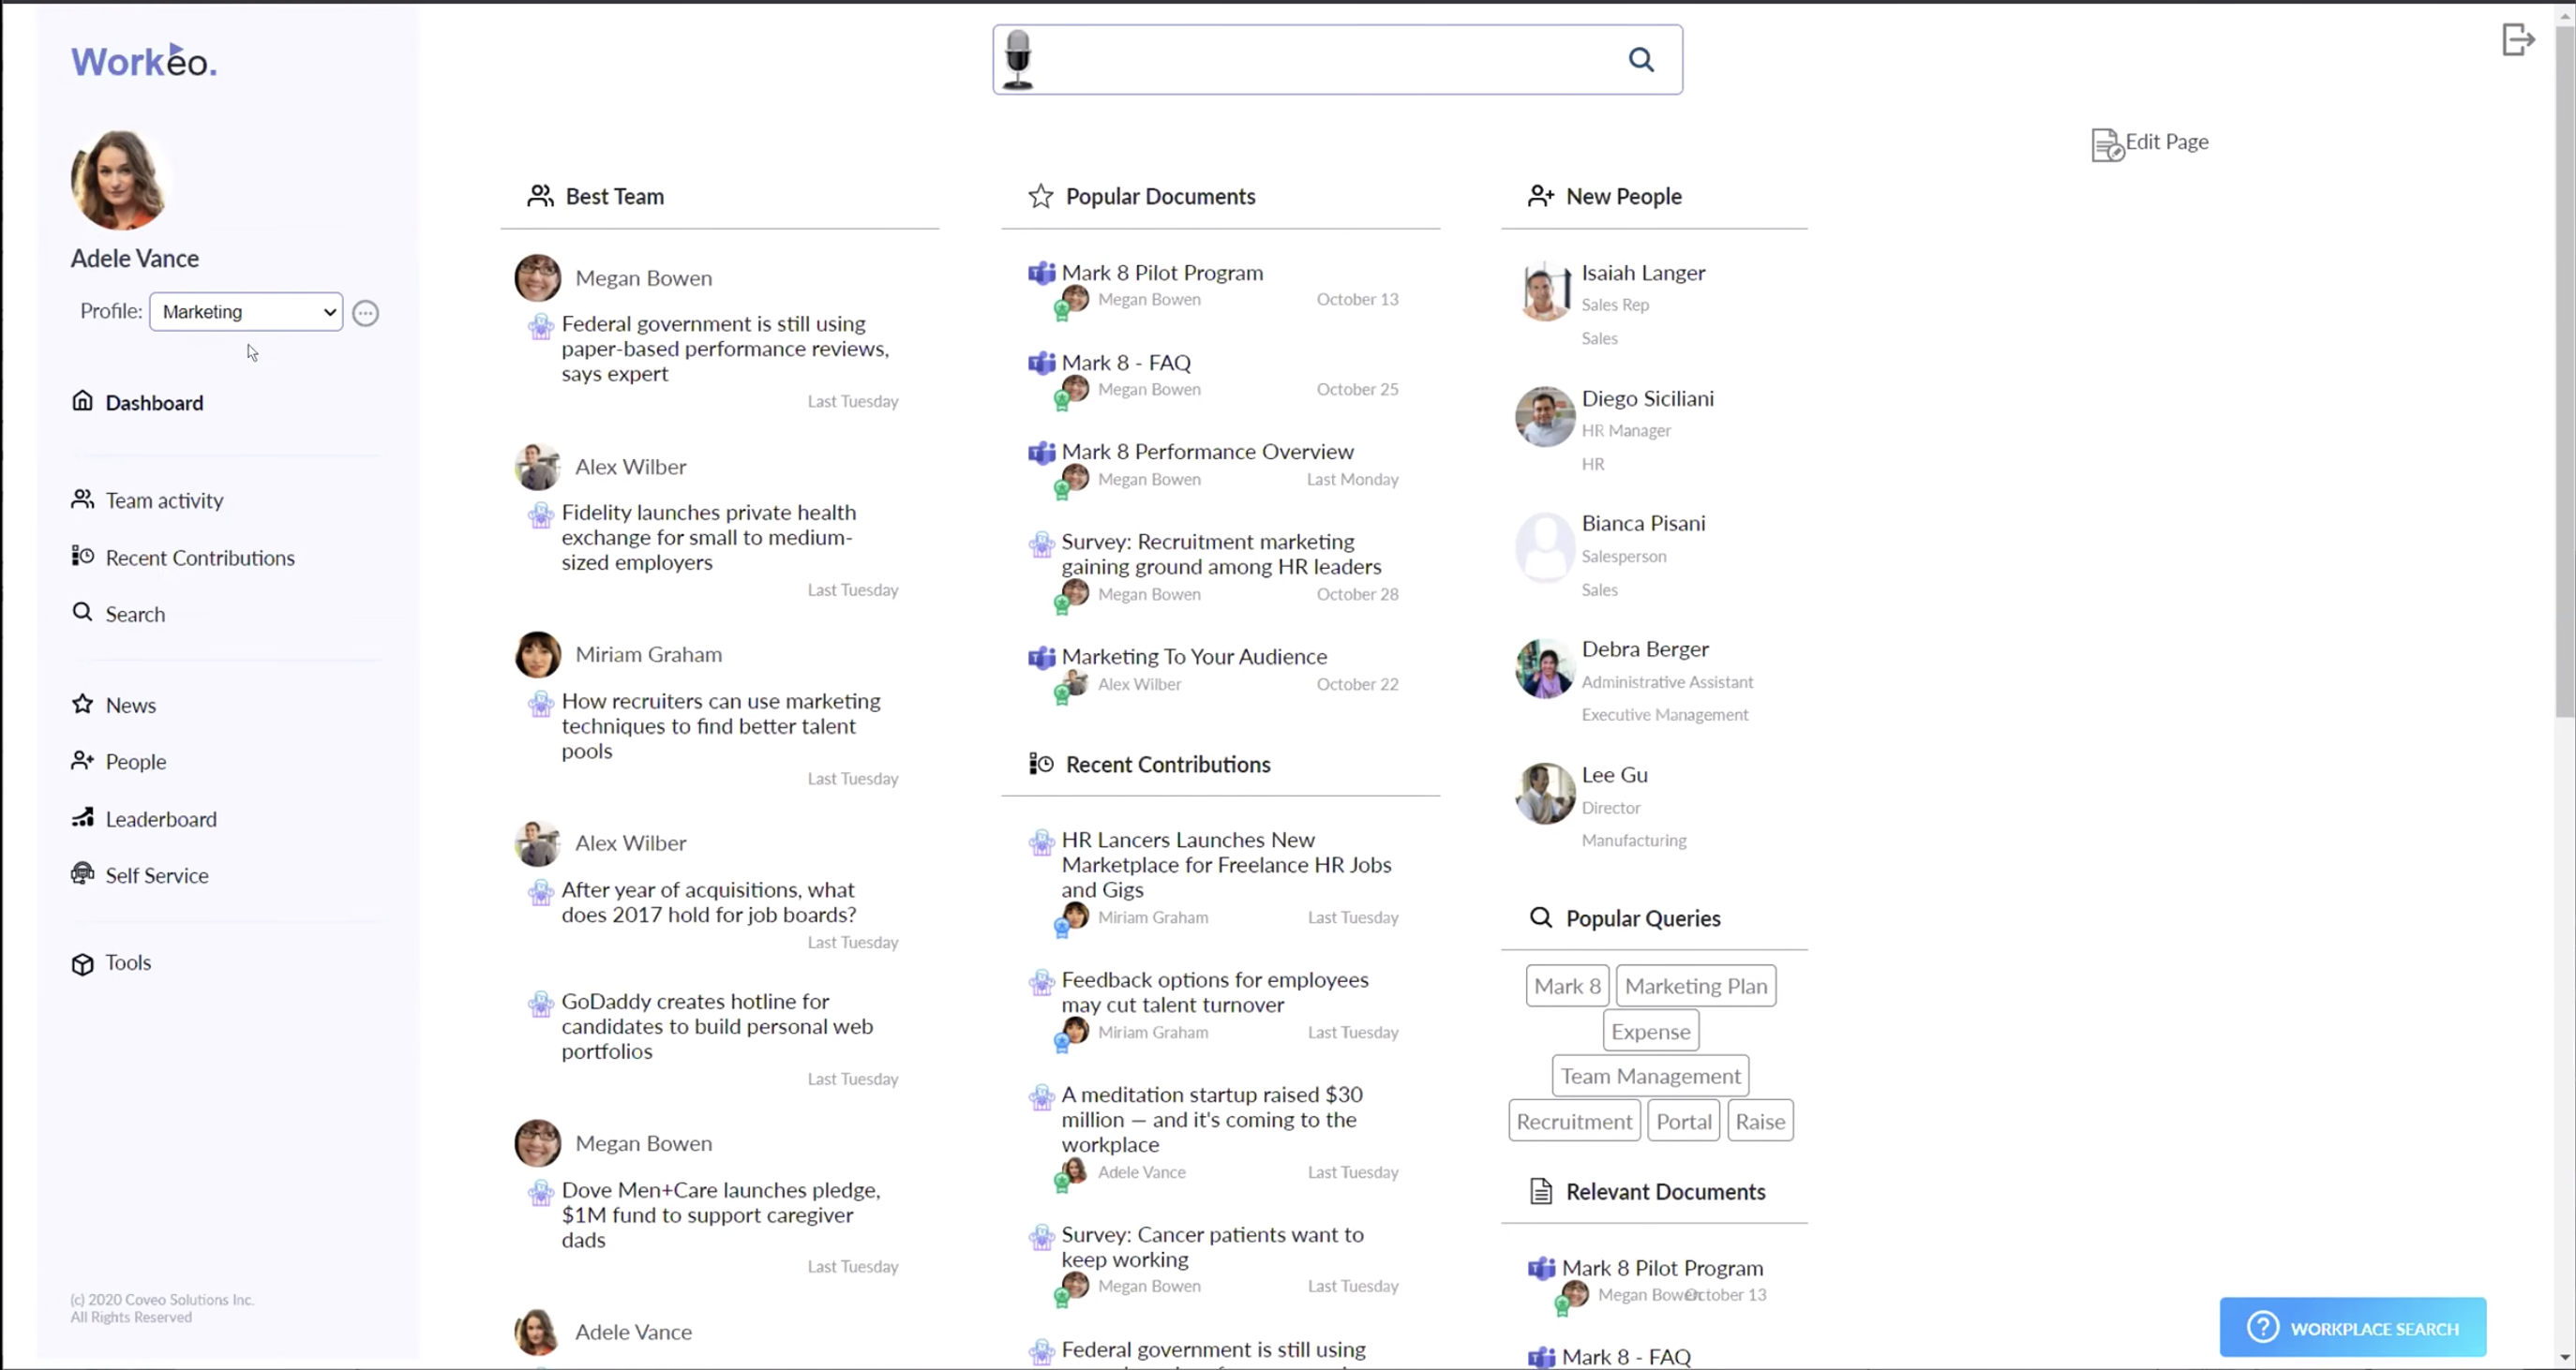Go to Team activity page

coord(164,500)
